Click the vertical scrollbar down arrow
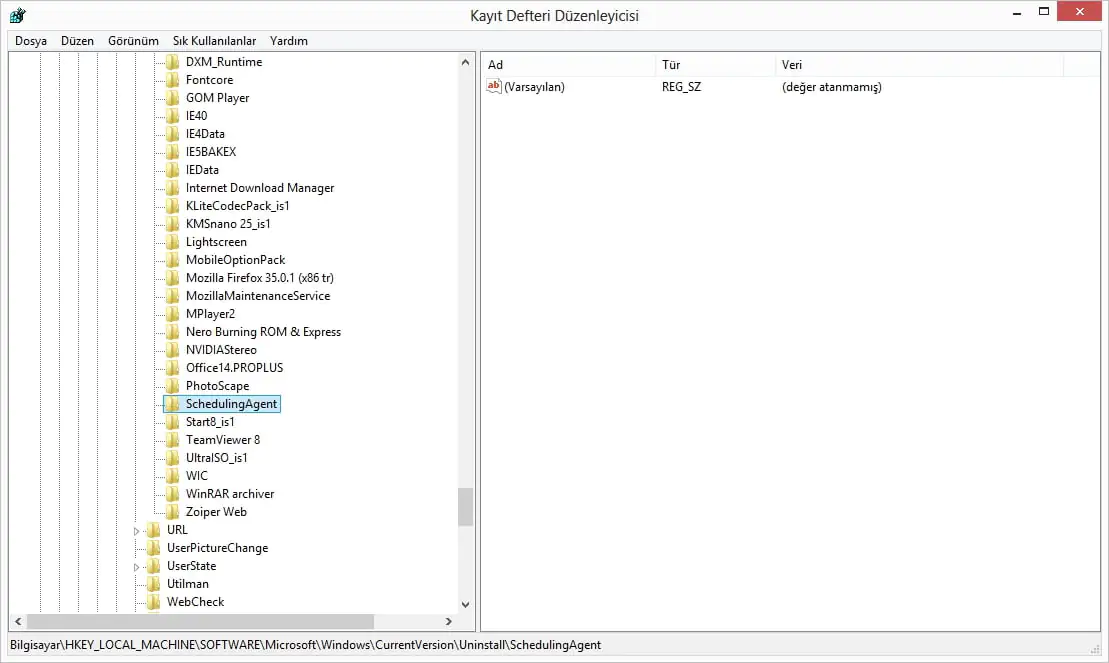 tap(465, 604)
